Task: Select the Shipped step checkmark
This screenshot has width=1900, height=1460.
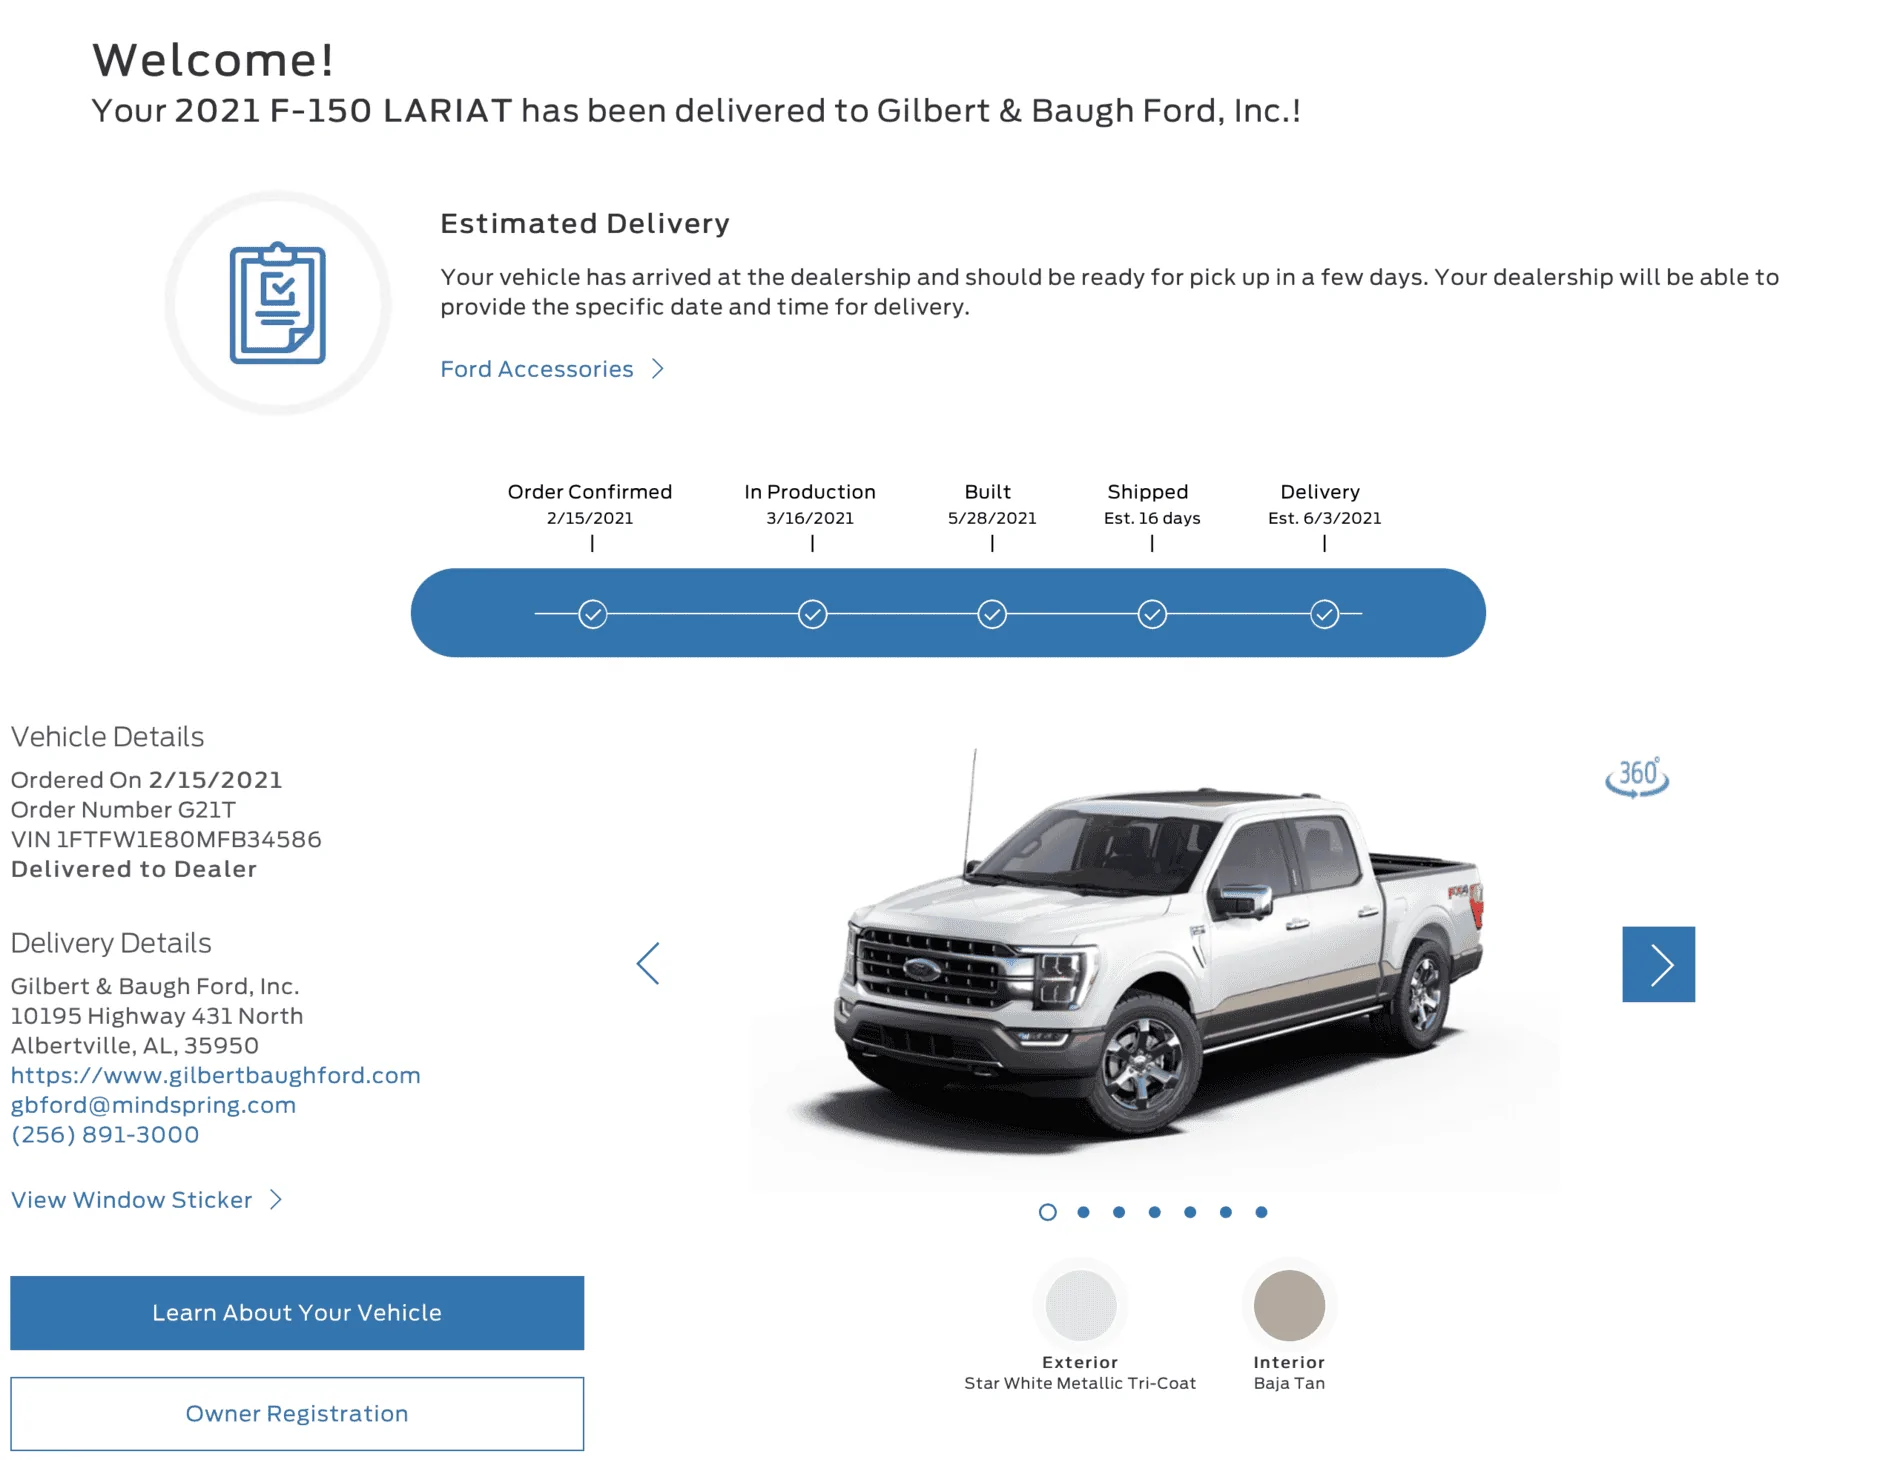Action: pos(1152,614)
